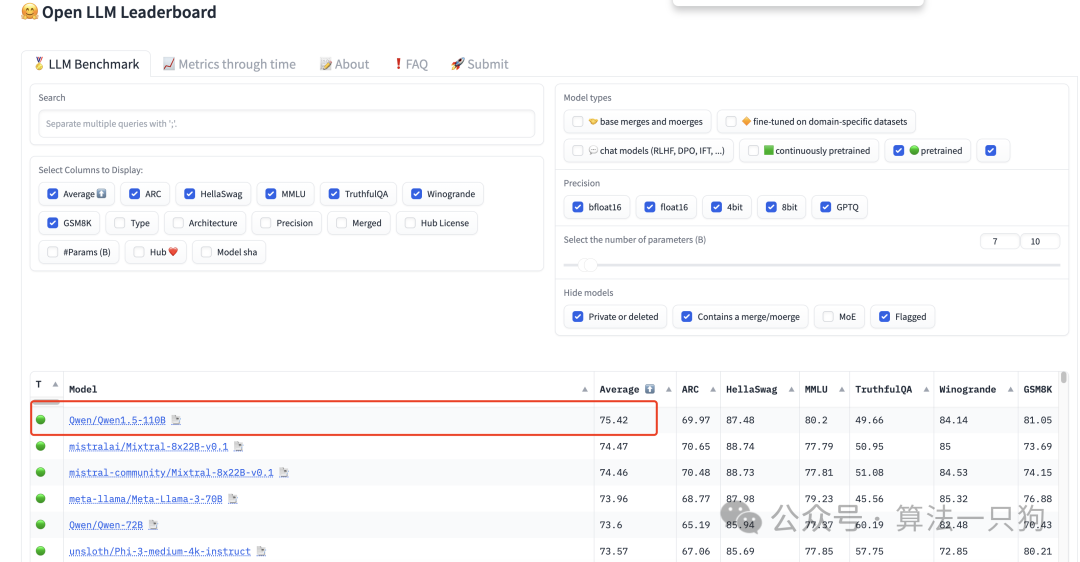1080x562 pixels.
Task: Open the Qwen/Qwen-72B model link
Action: coord(106,525)
